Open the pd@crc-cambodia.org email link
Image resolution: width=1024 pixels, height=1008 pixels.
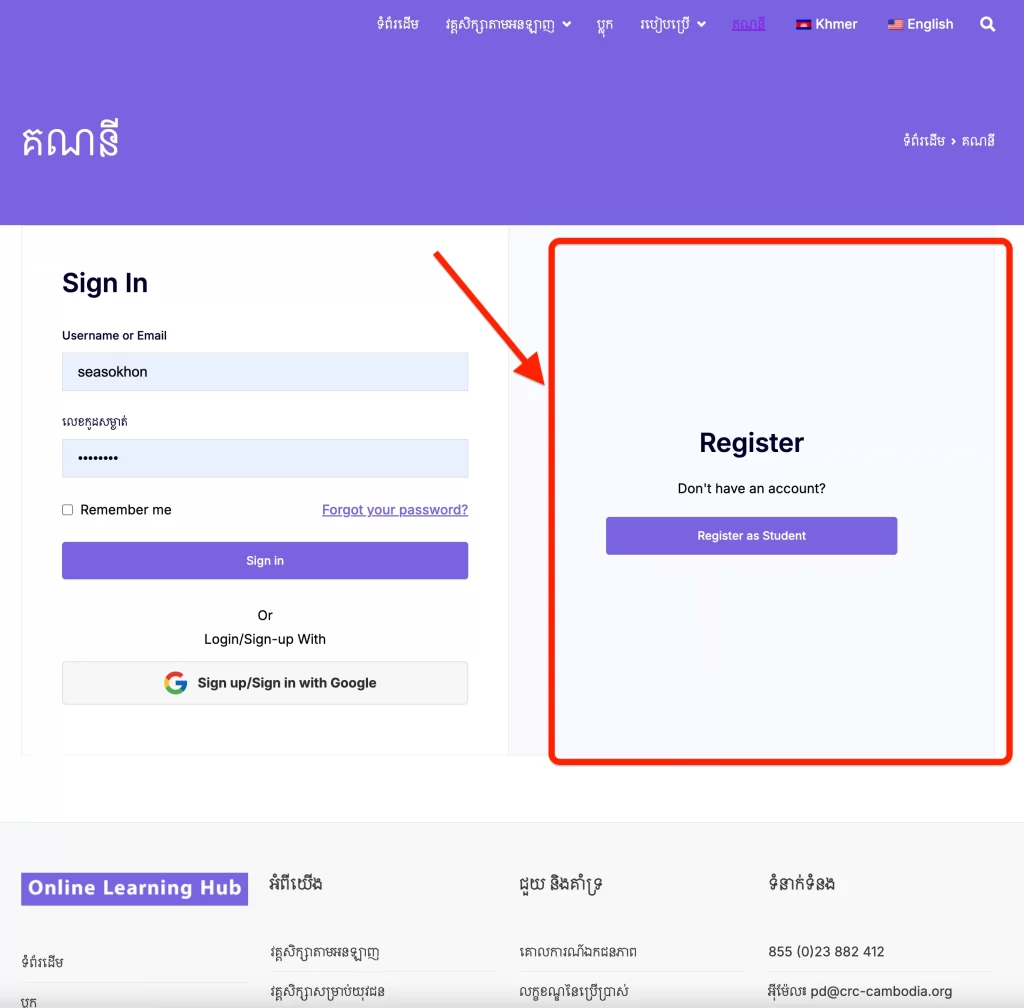pos(881,991)
